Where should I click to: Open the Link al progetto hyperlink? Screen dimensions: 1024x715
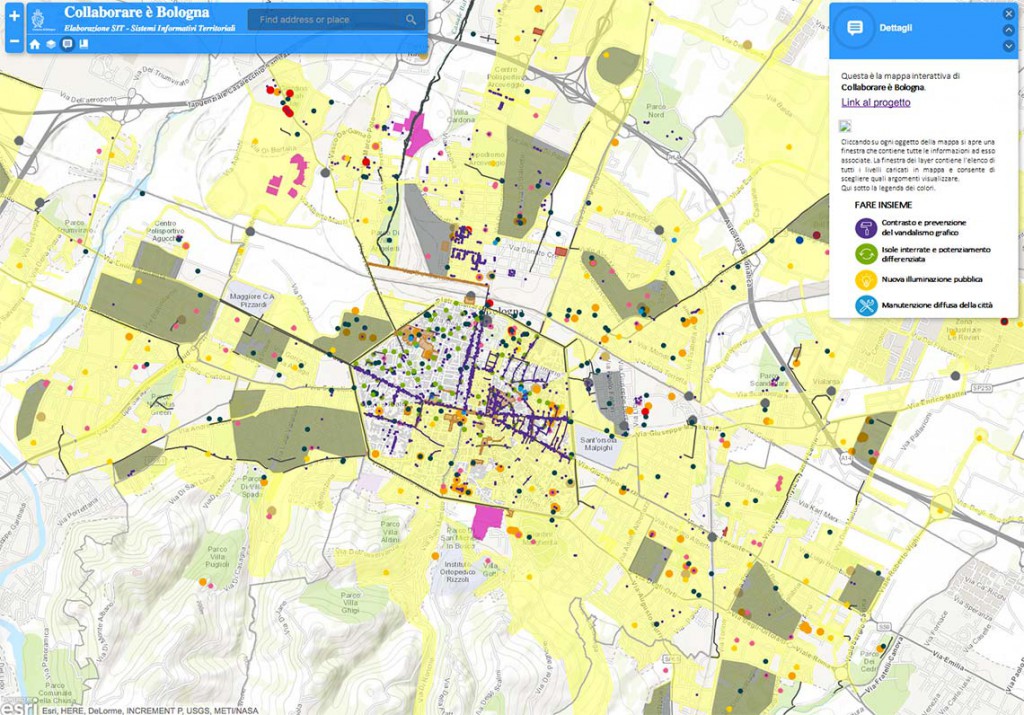(x=875, y=102)
